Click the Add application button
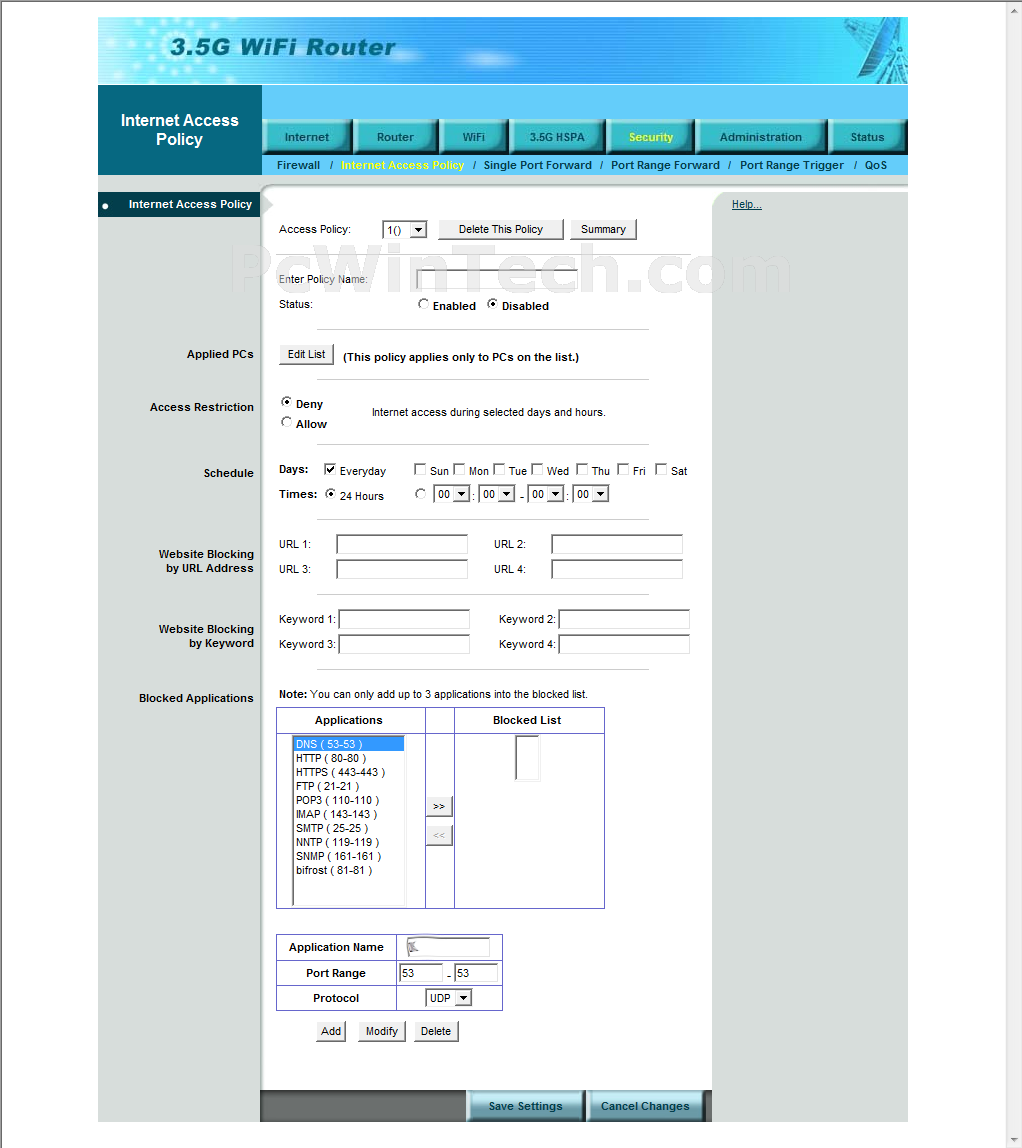 coord(331,1031)
